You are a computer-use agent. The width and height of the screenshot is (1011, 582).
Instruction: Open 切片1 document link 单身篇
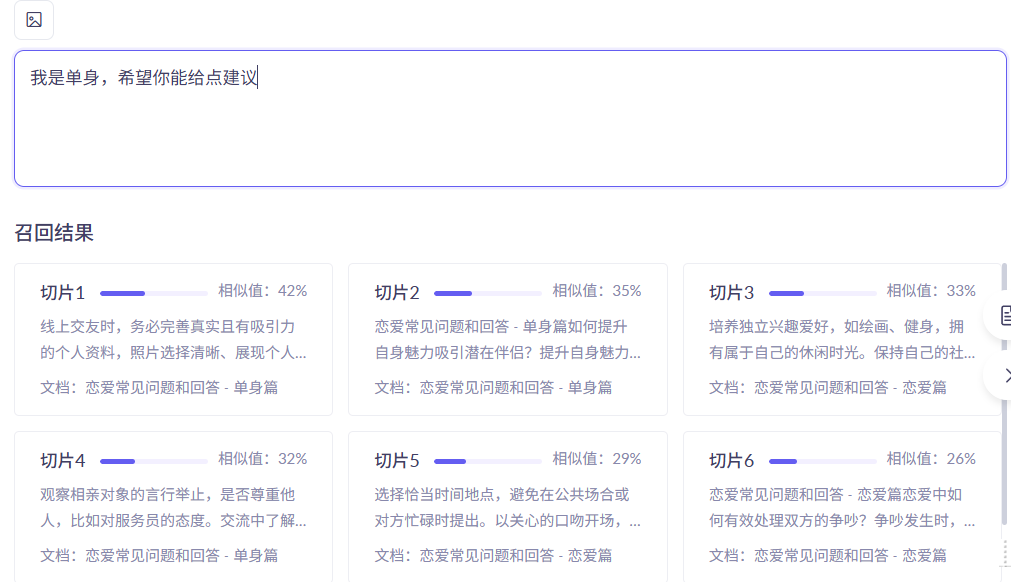159,387
